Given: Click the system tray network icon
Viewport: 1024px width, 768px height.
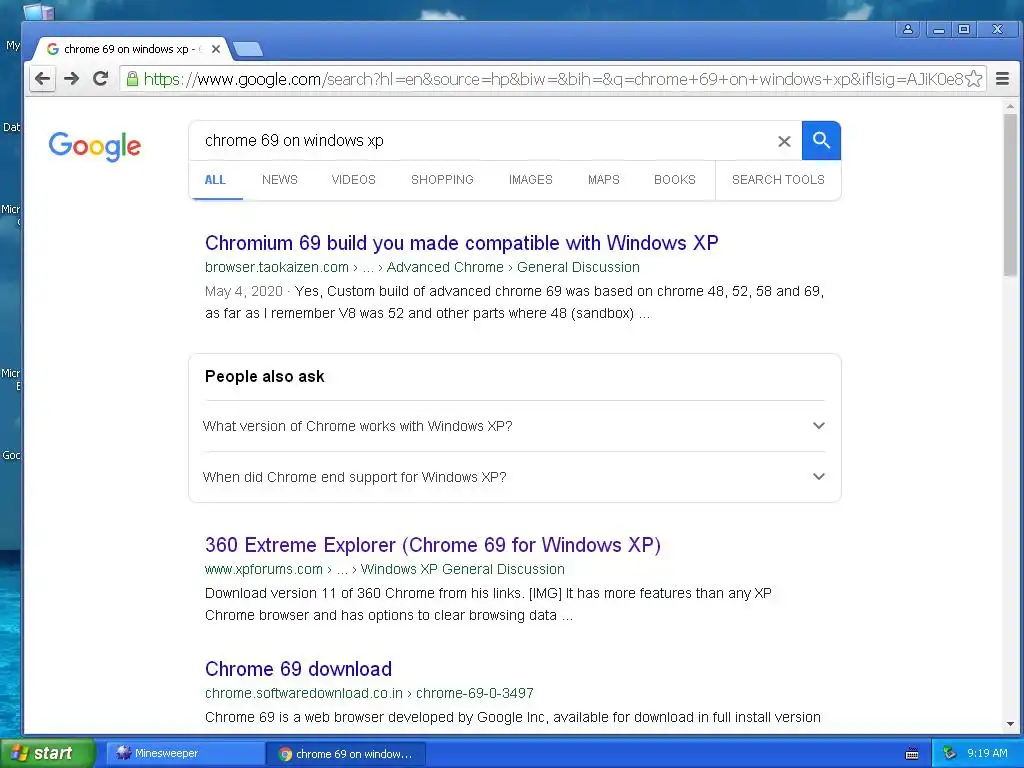Looking at the screenshot, I should click(x=950, y=753).
